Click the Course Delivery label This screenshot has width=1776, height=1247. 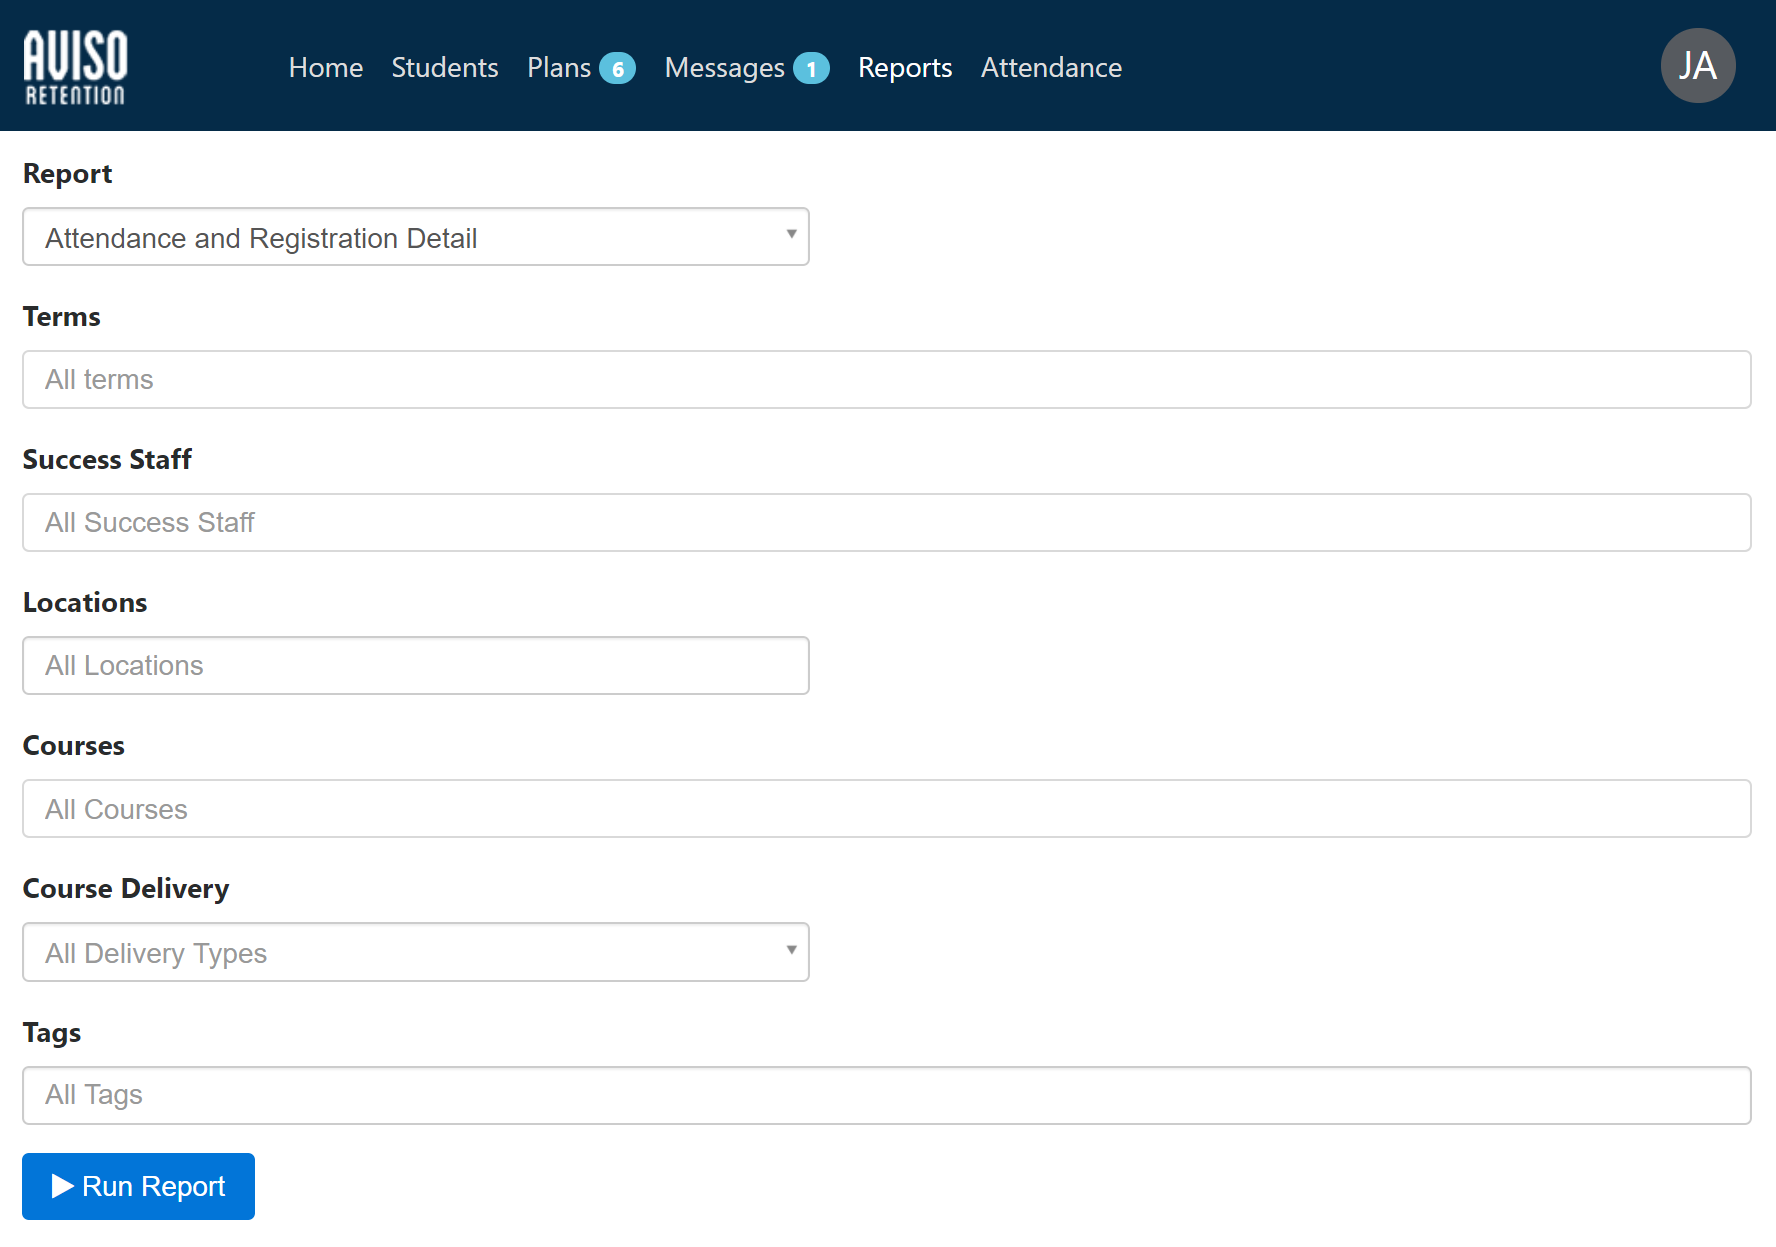pyautogui.click(x=126, y=889)
